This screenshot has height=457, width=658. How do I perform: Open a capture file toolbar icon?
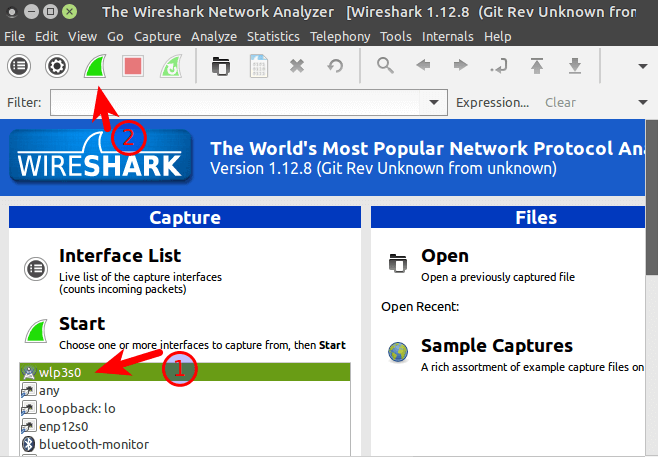coord(221,67)
